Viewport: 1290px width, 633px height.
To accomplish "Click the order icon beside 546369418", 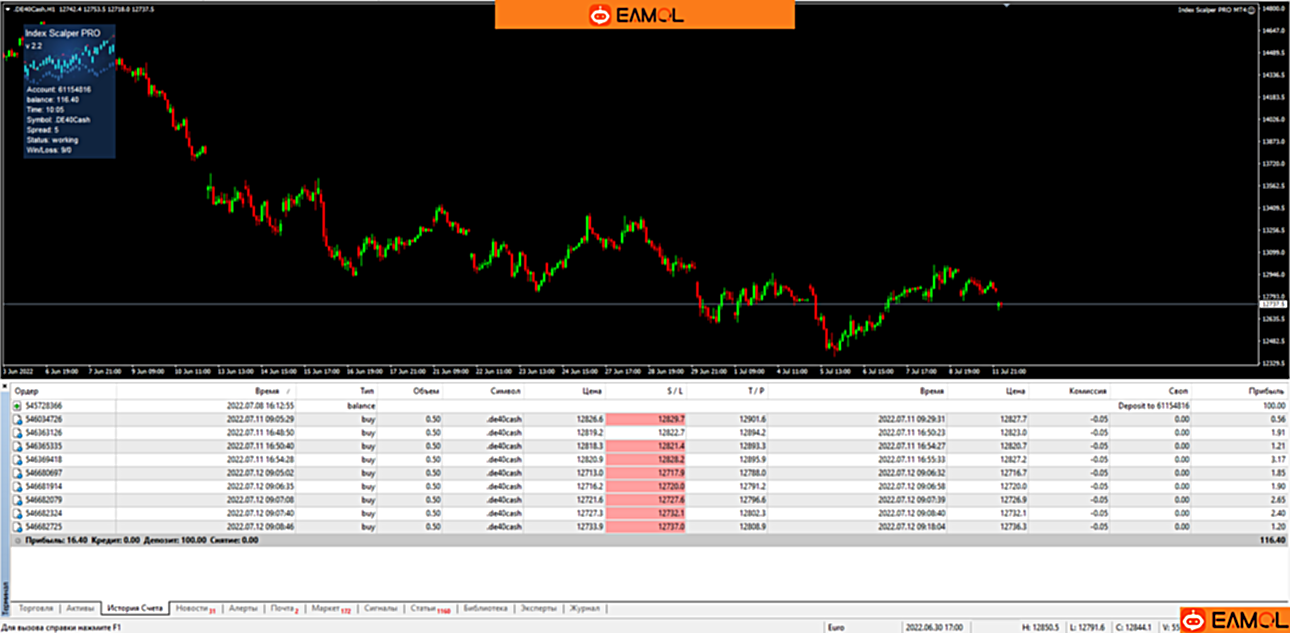I will coord(17,459).
